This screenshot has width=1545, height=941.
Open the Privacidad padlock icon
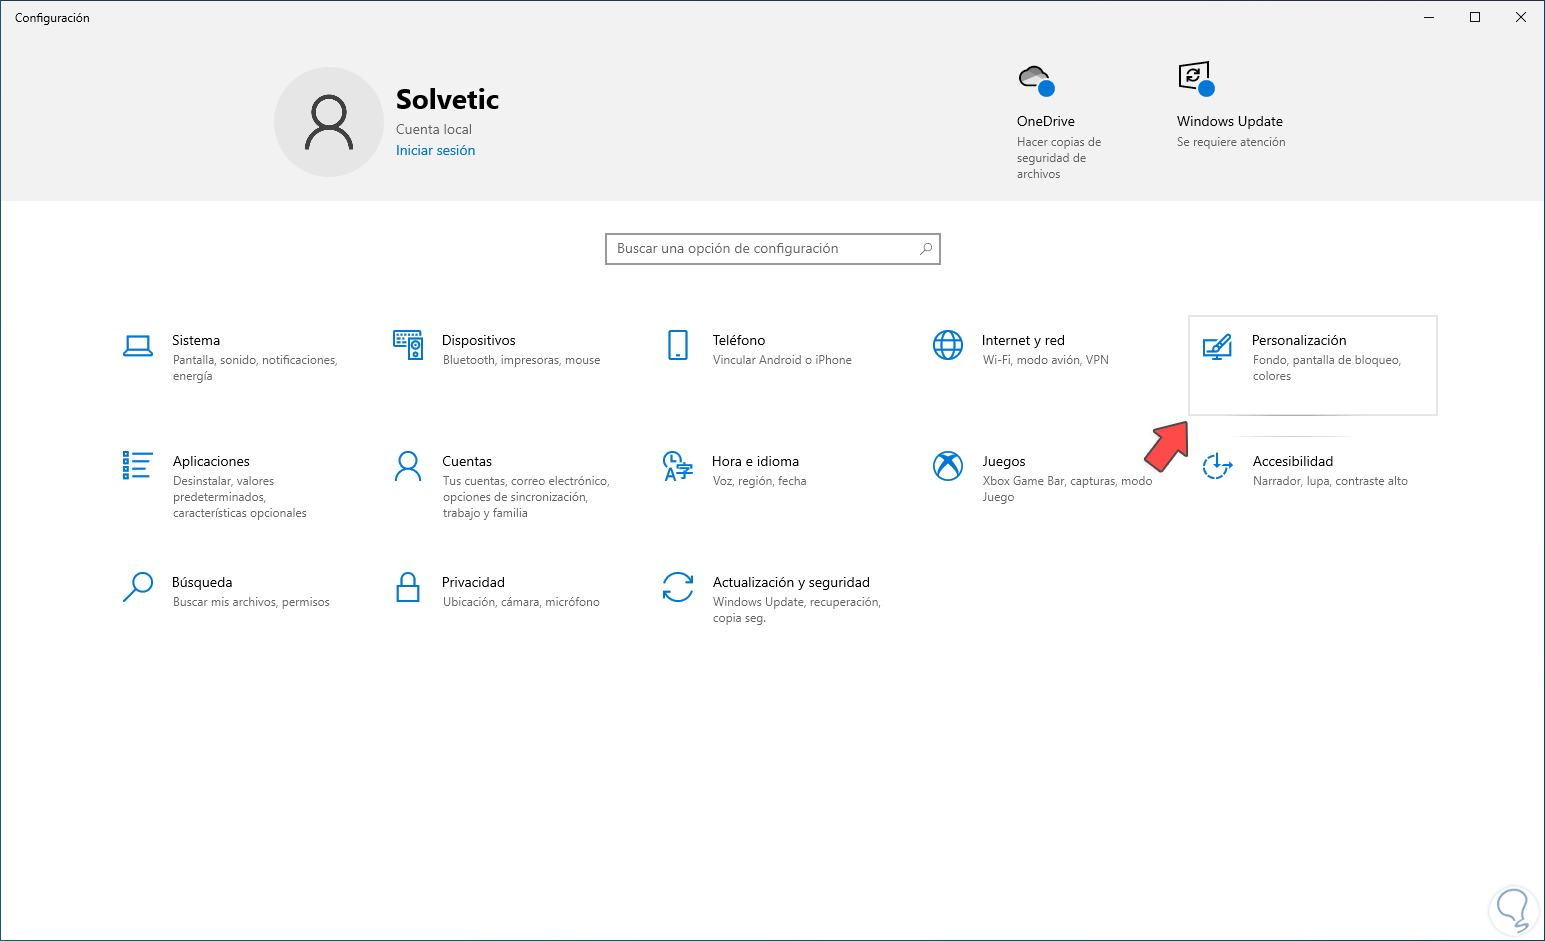coord(408,587)
